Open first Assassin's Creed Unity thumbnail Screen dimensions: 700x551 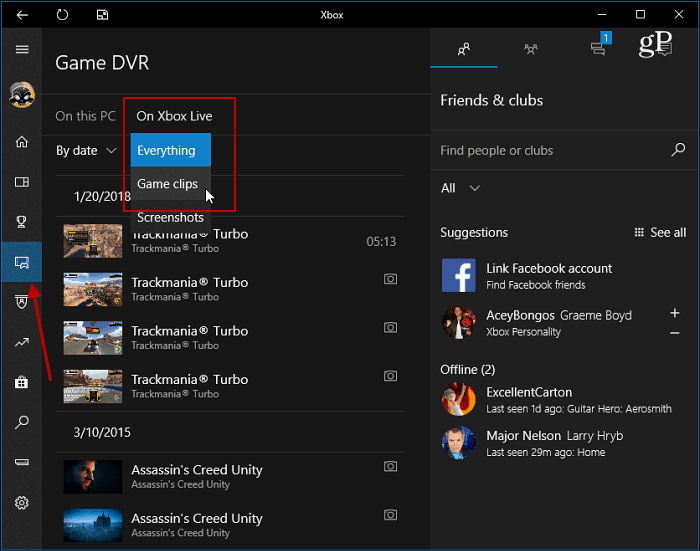93,477
